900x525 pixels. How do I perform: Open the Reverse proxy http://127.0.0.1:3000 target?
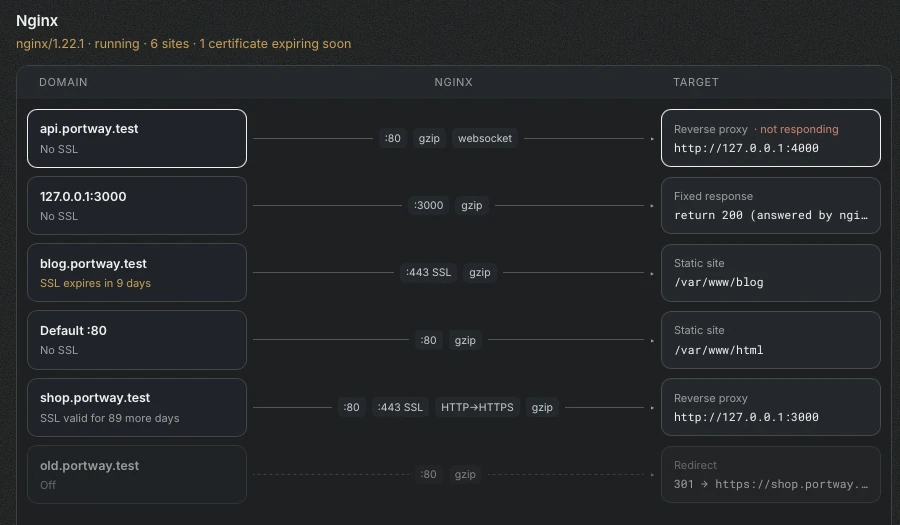pos(771,407)
